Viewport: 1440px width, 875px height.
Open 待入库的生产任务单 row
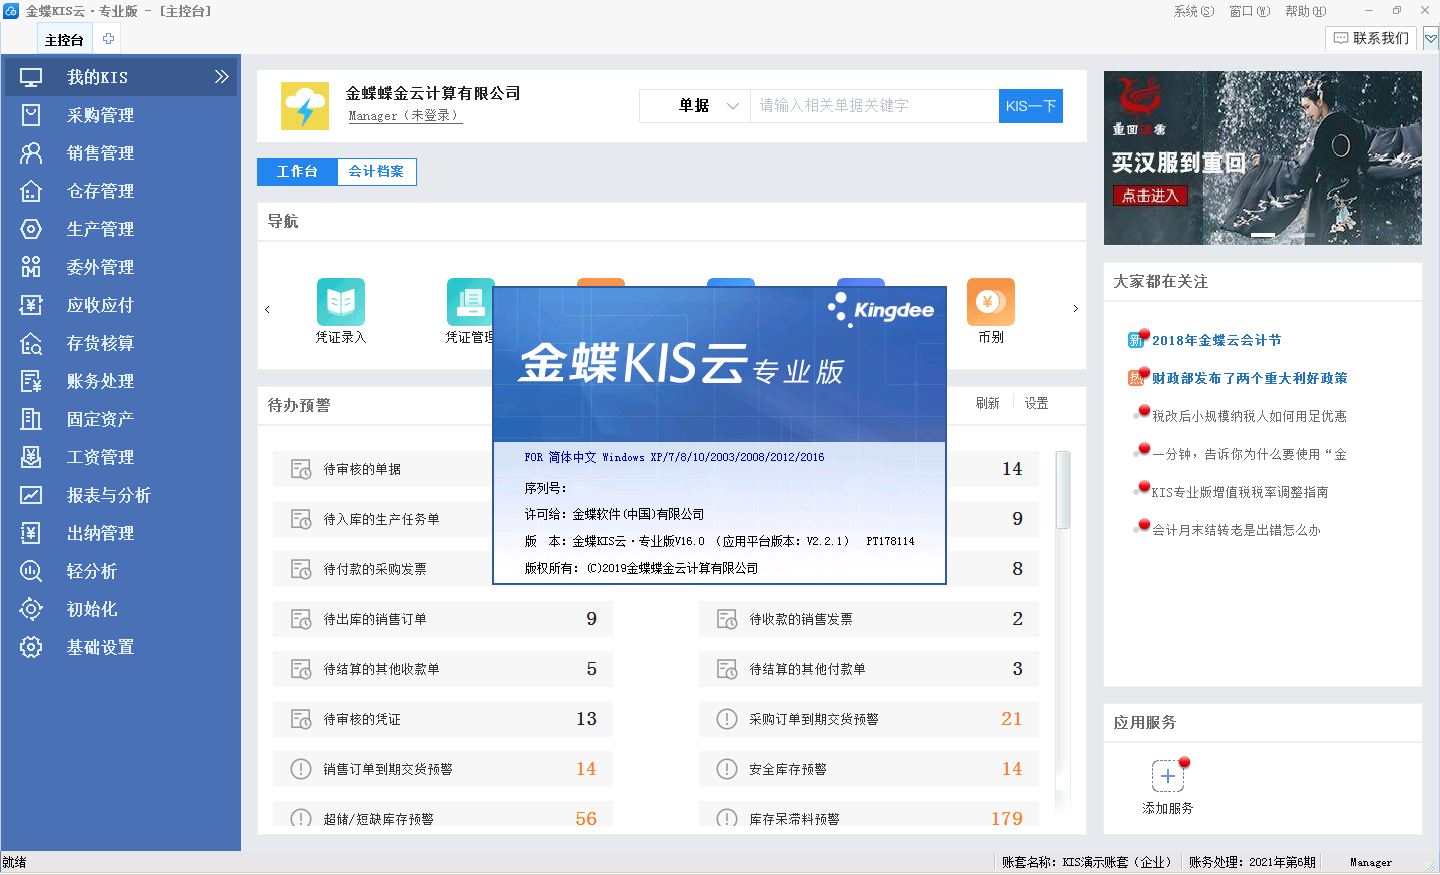(x=383, y=519)
